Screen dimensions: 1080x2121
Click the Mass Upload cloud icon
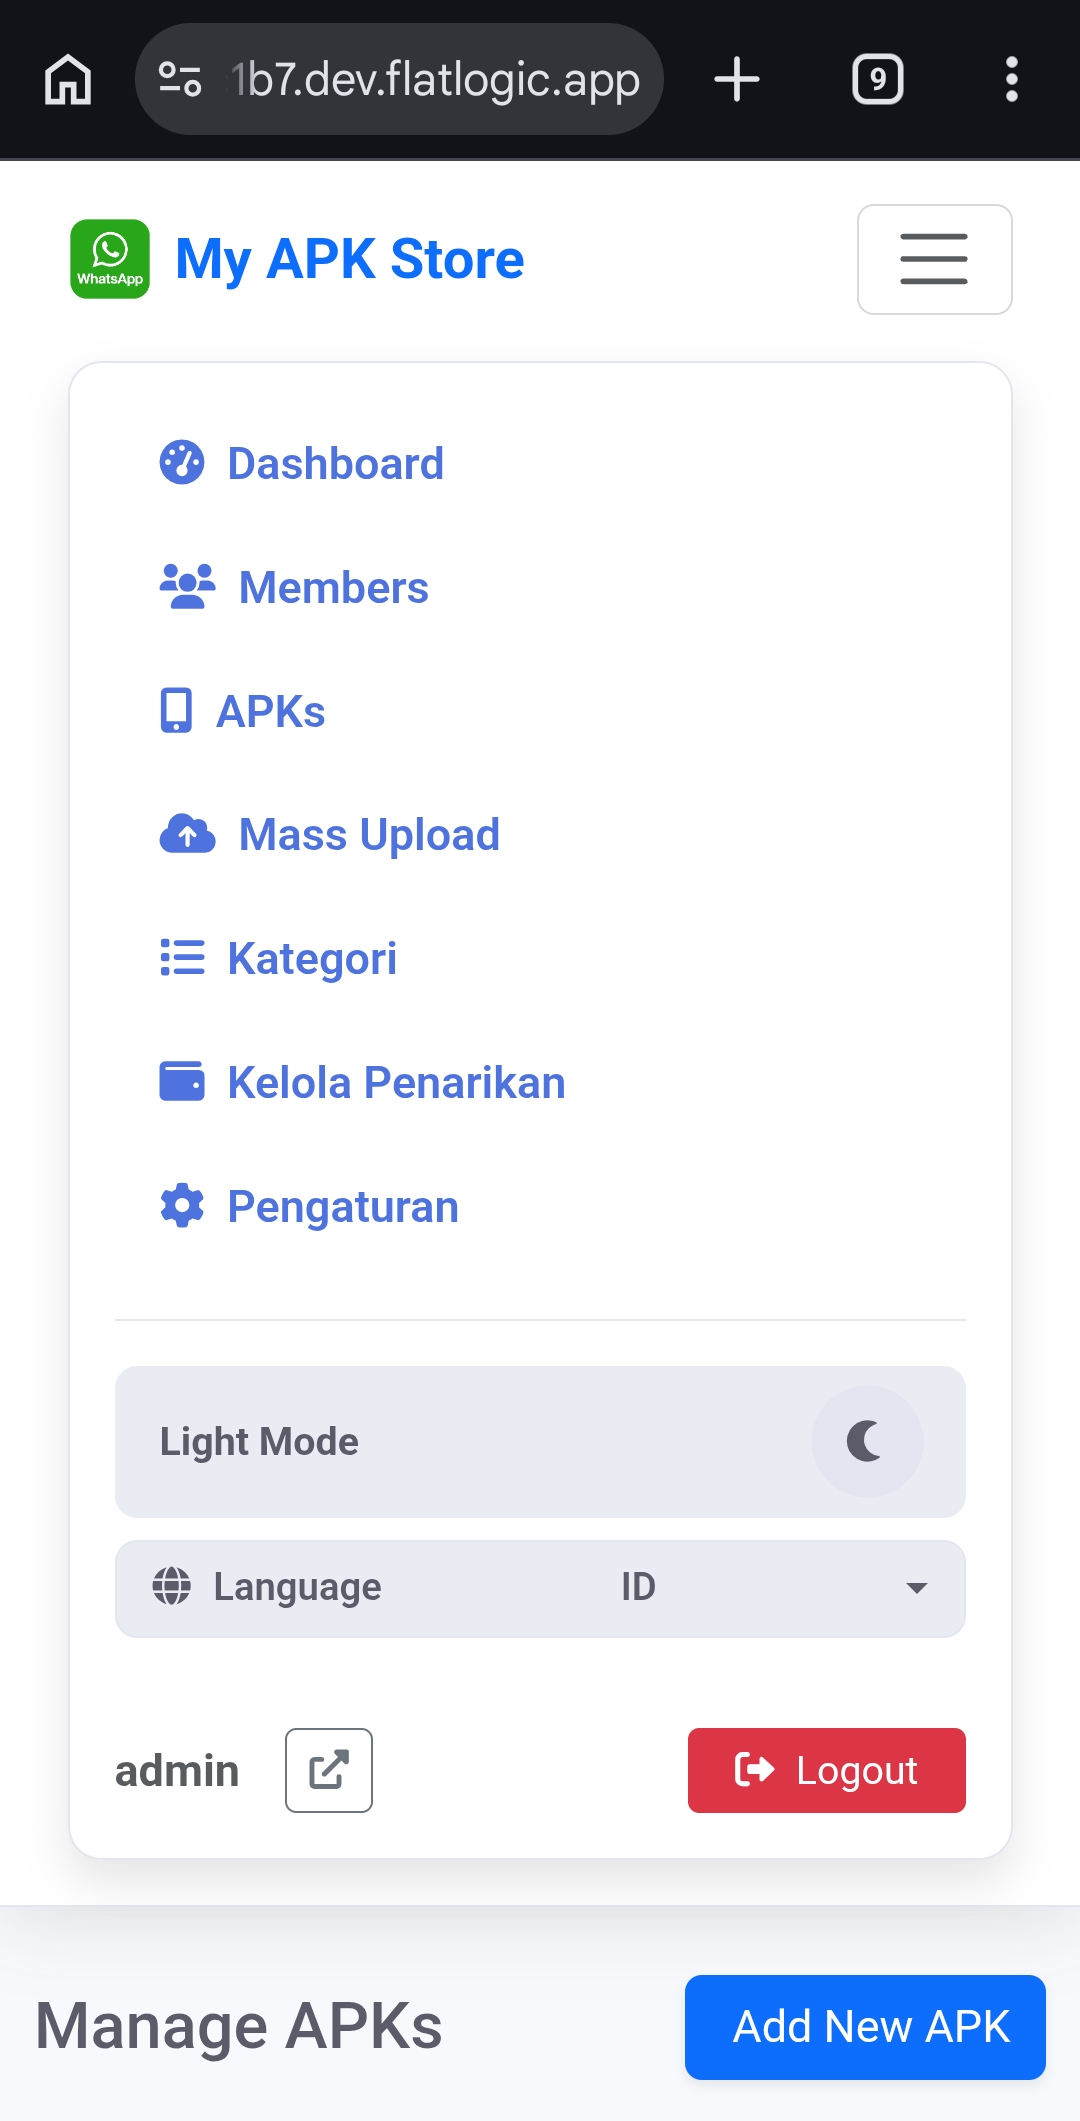[187, 835]
